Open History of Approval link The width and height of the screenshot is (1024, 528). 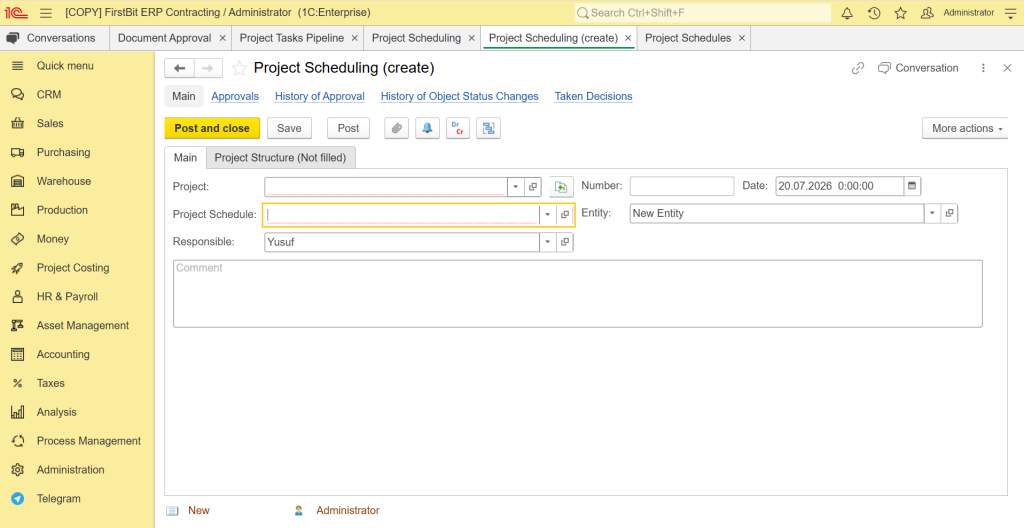(320, 96)
